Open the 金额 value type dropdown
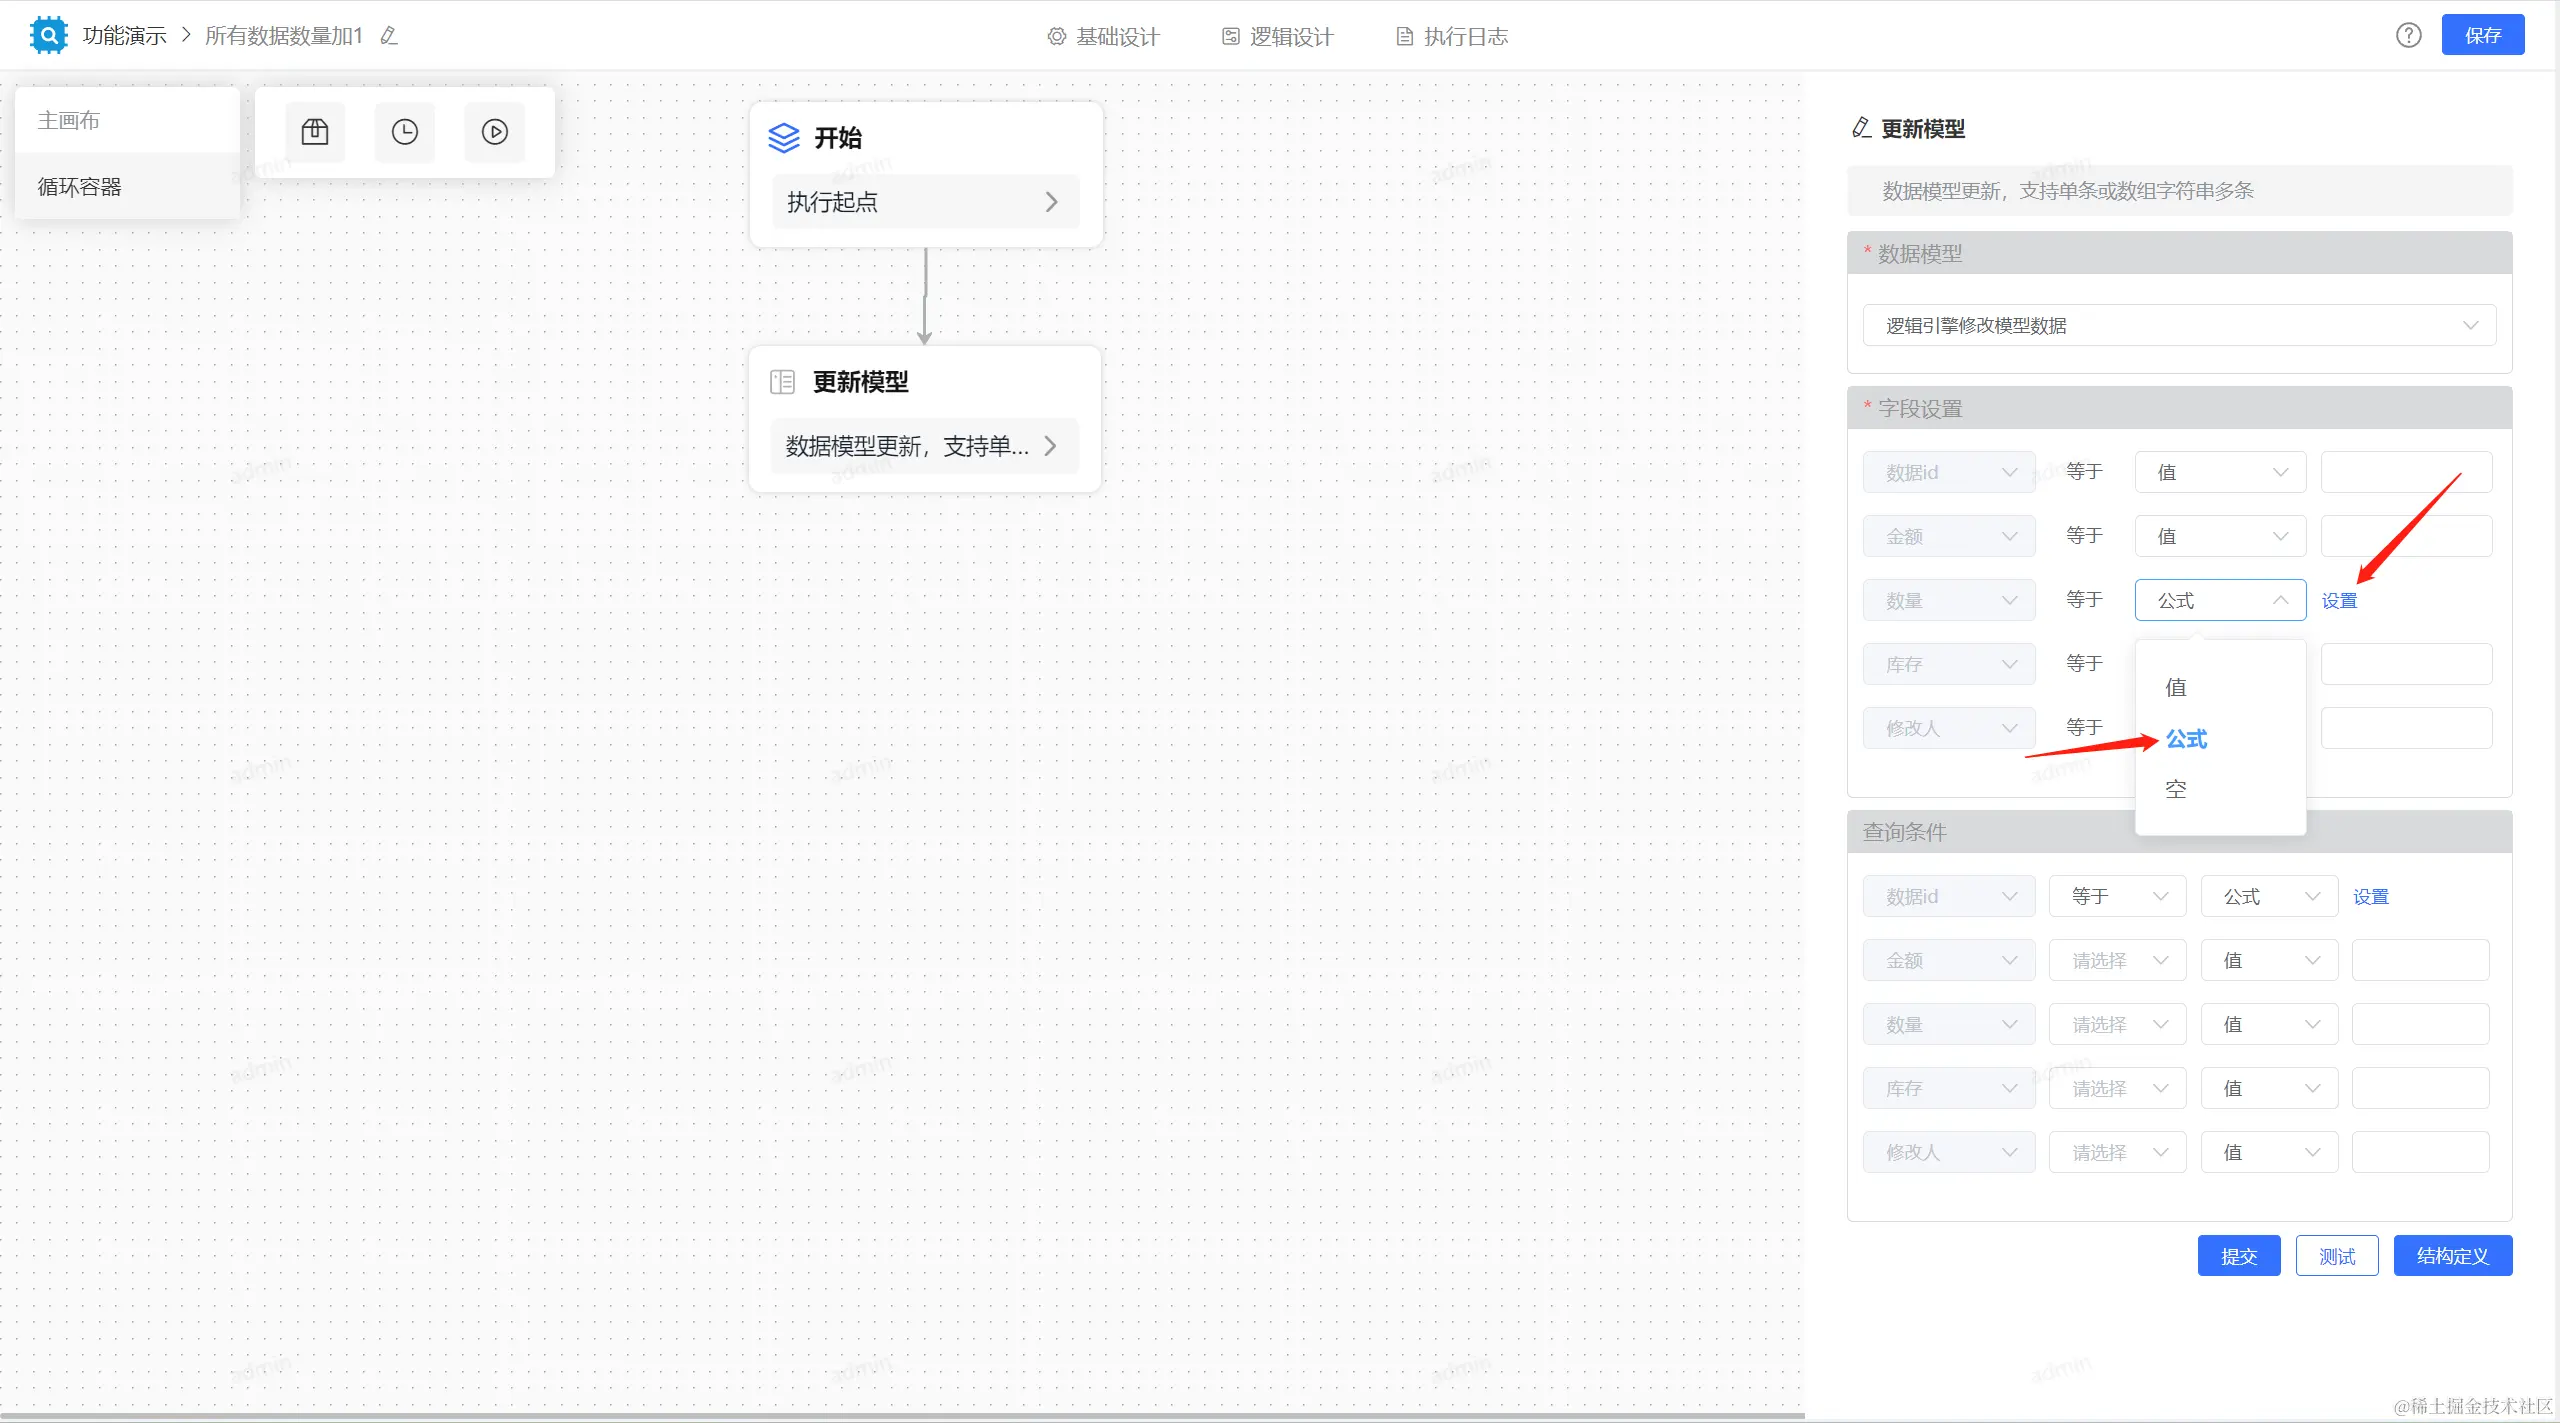The height and width of the screenshot is (1423, 2560). tap(2220, 536)
